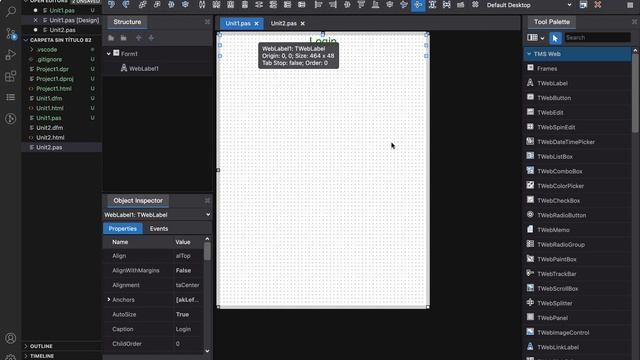Image resolution: width=640 pixels, height=360 pixels.
Task: Select the pointer tool in Tool Palette
Action: [555, 38]
